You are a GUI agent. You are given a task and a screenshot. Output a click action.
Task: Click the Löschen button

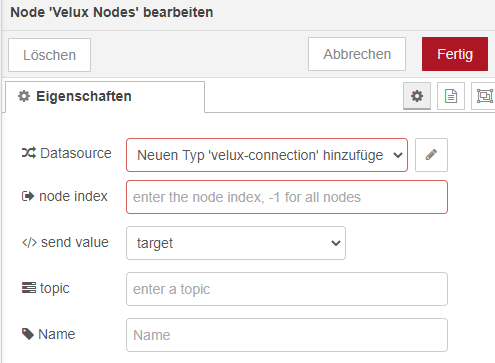(49, 55)
